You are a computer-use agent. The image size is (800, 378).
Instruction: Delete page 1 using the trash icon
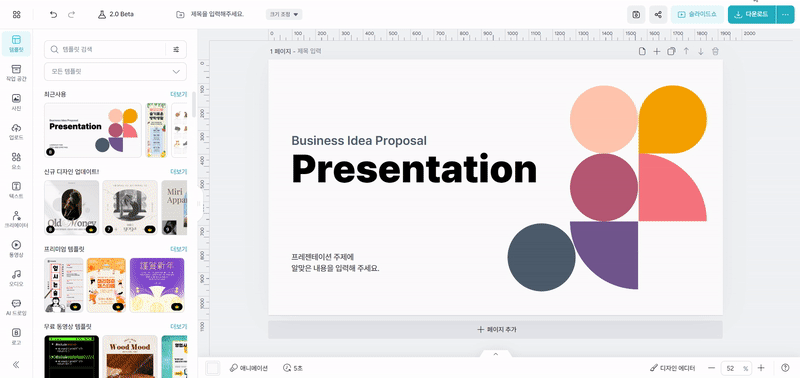click(715, 51)
